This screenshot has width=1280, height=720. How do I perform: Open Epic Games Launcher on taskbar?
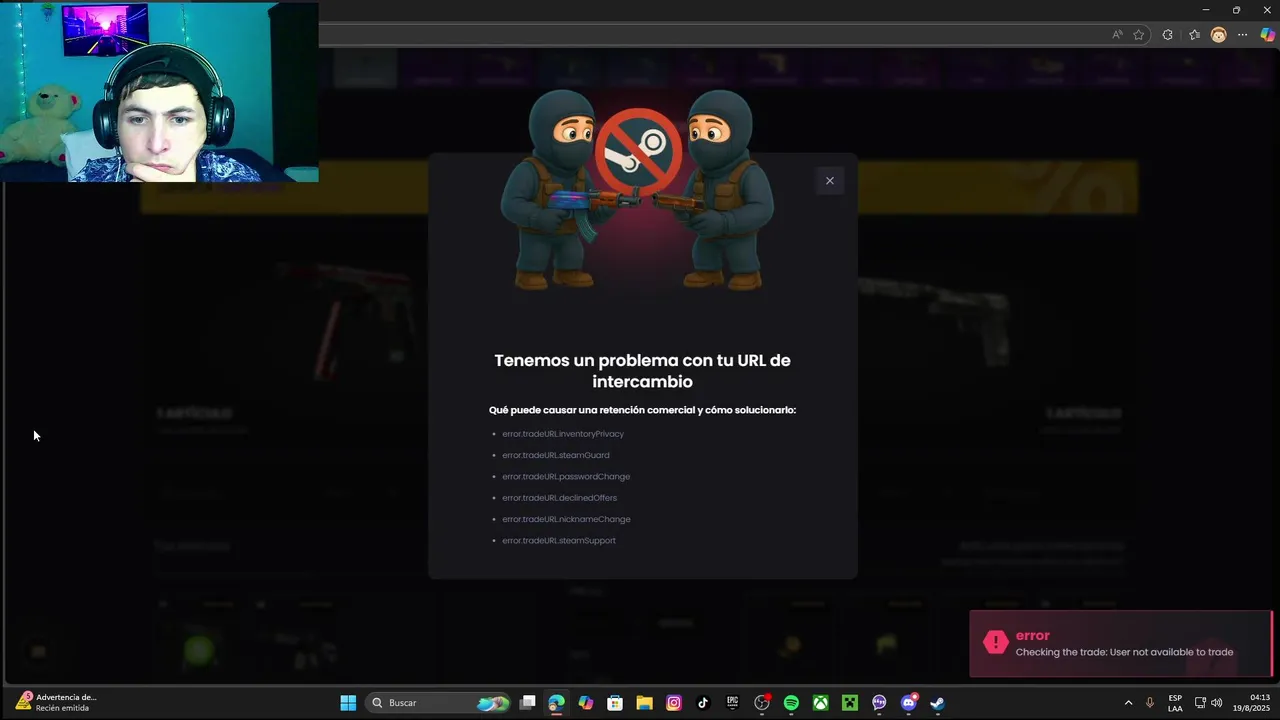[x=732, y=703]
